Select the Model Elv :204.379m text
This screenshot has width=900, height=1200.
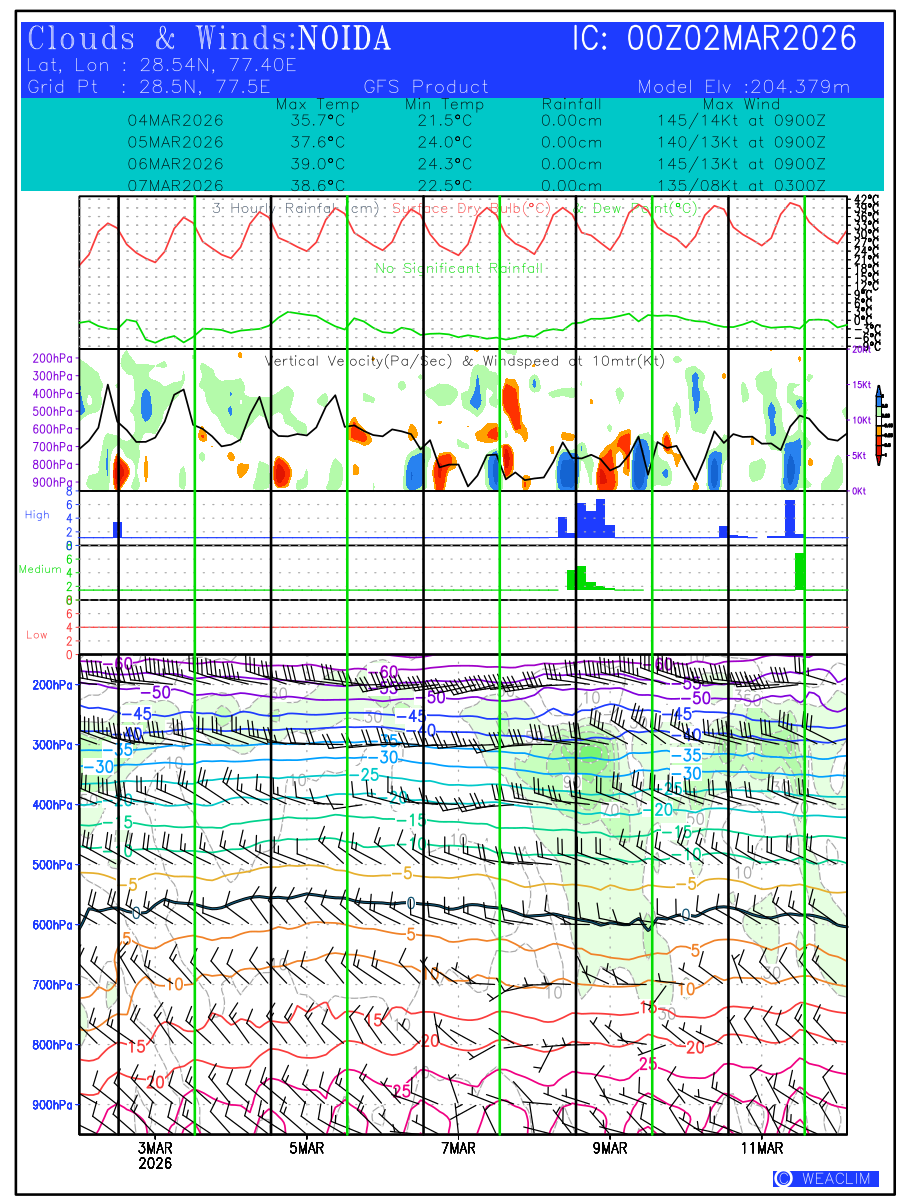[743, 87]
